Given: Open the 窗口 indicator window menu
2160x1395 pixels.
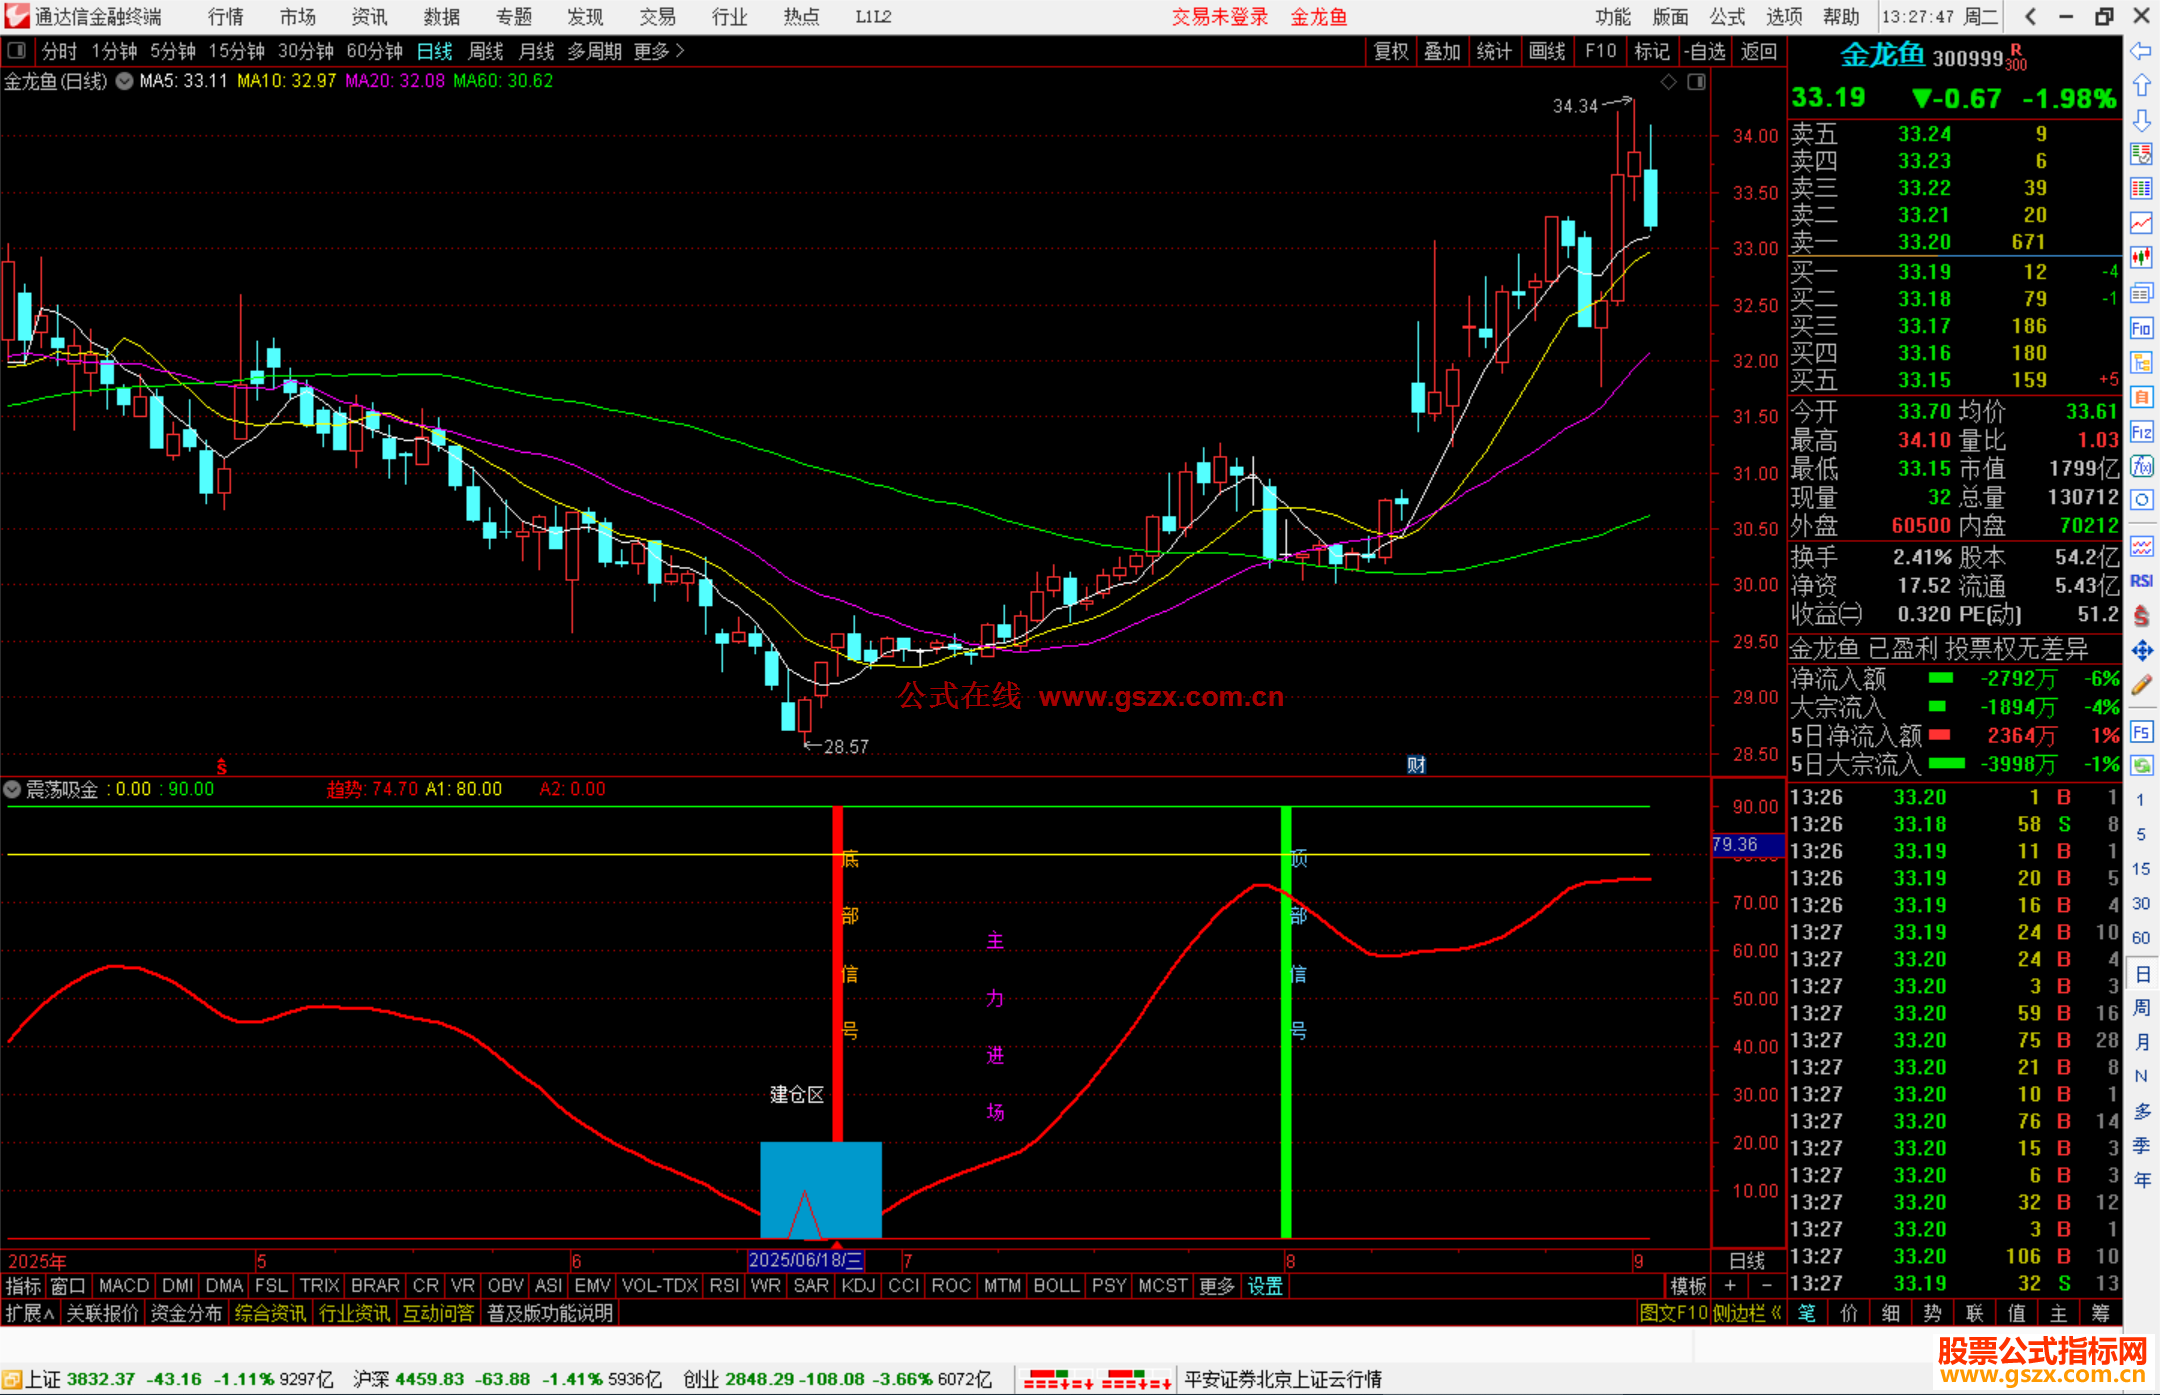Looking at the screenshot, I should 68,1286.
